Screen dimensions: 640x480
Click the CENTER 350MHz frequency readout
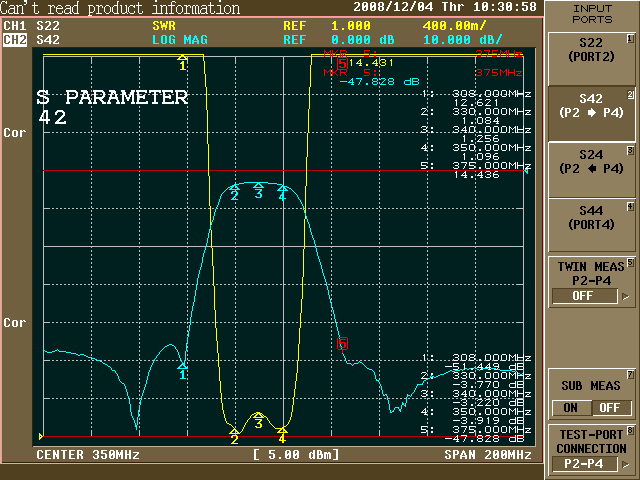coord(88,455)
